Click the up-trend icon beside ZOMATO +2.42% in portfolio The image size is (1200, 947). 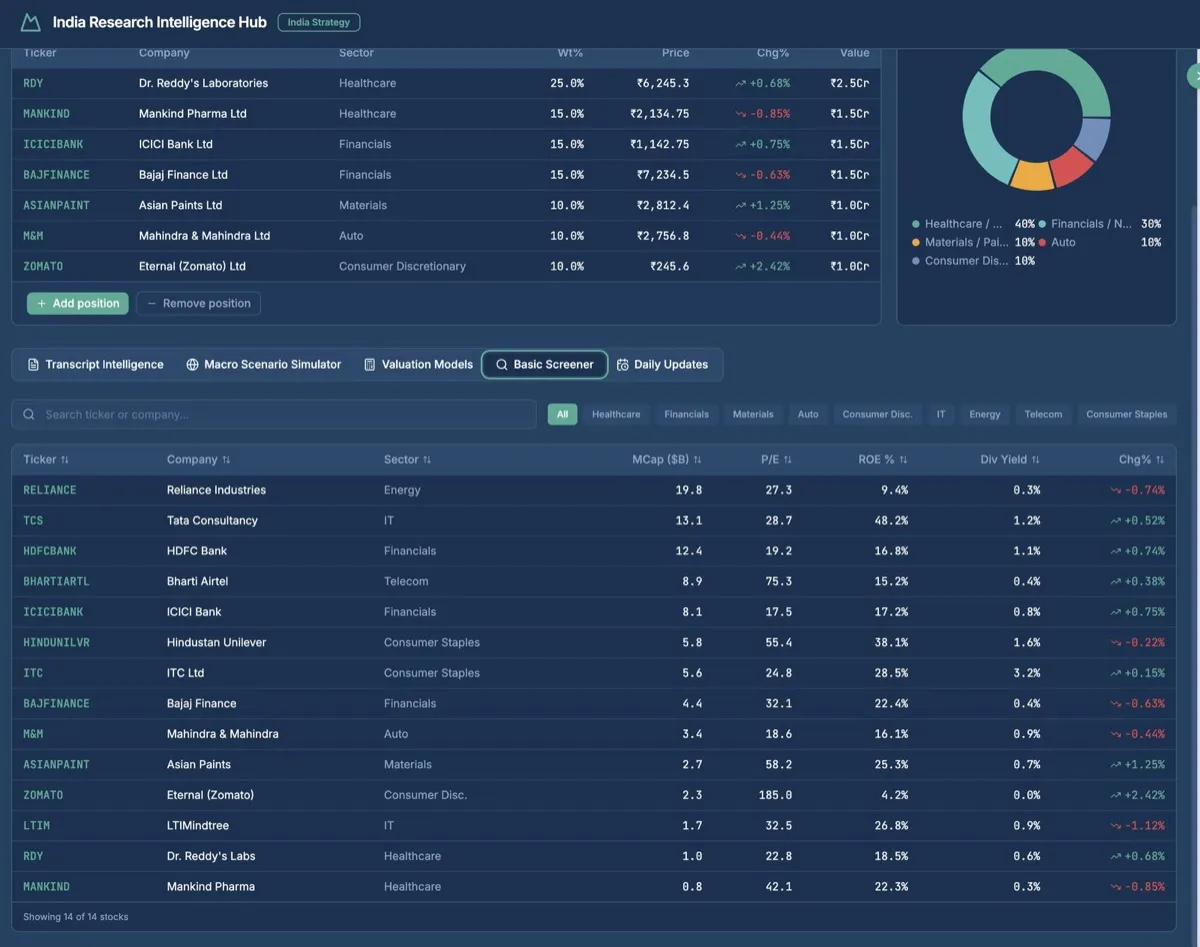pos(740,267)
